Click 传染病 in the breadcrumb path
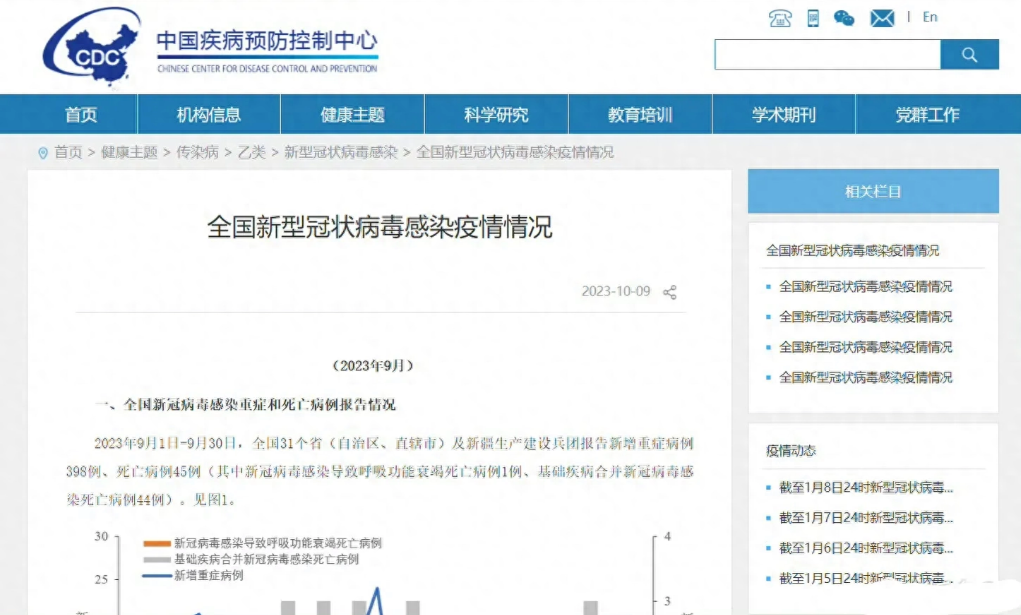The image size is (1021, 615). 197,152
